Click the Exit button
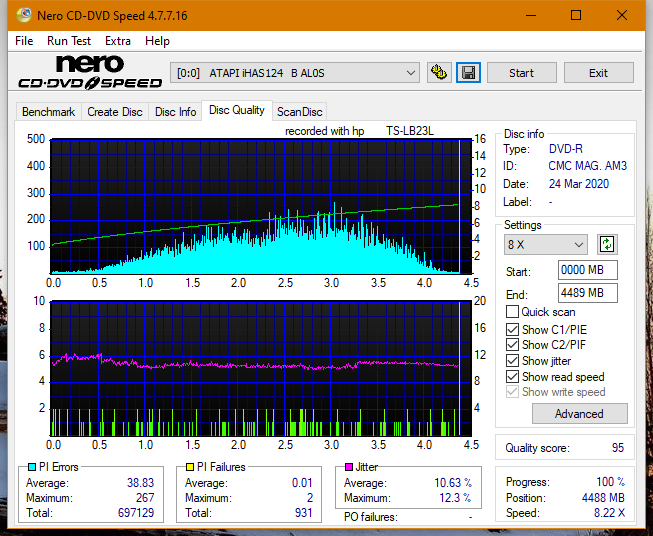Image resolution: width=653 pixels, height=536 pixels. [598, 73]
